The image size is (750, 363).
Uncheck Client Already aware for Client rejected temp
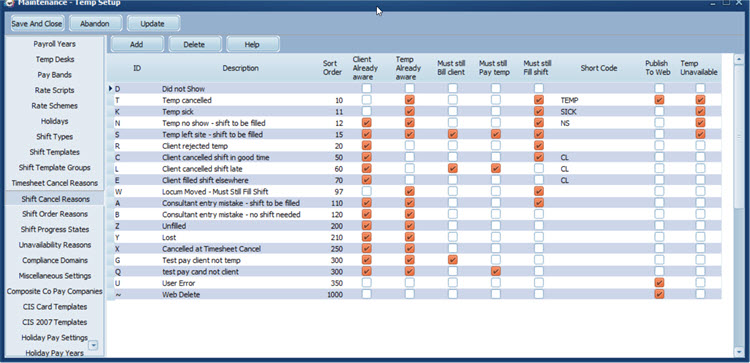pyautogui.click(x=366, y=145)
